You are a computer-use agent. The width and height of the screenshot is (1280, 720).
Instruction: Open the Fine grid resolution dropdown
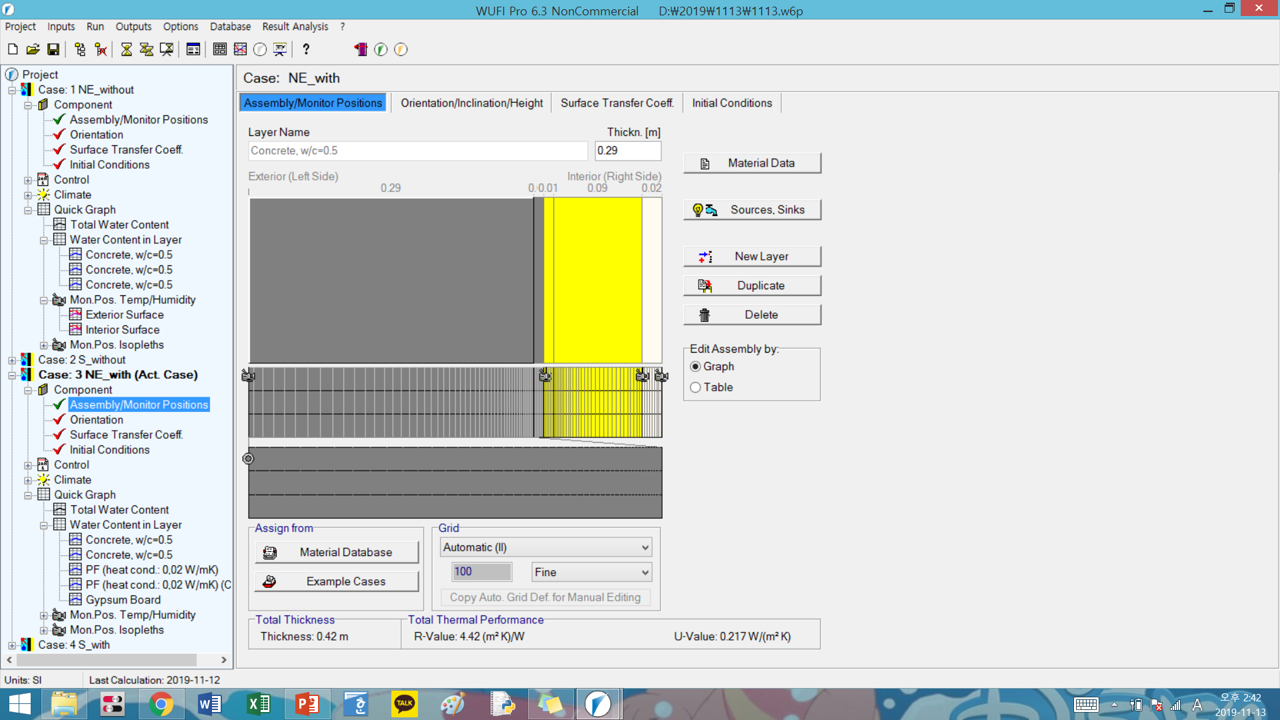point(591,572)
